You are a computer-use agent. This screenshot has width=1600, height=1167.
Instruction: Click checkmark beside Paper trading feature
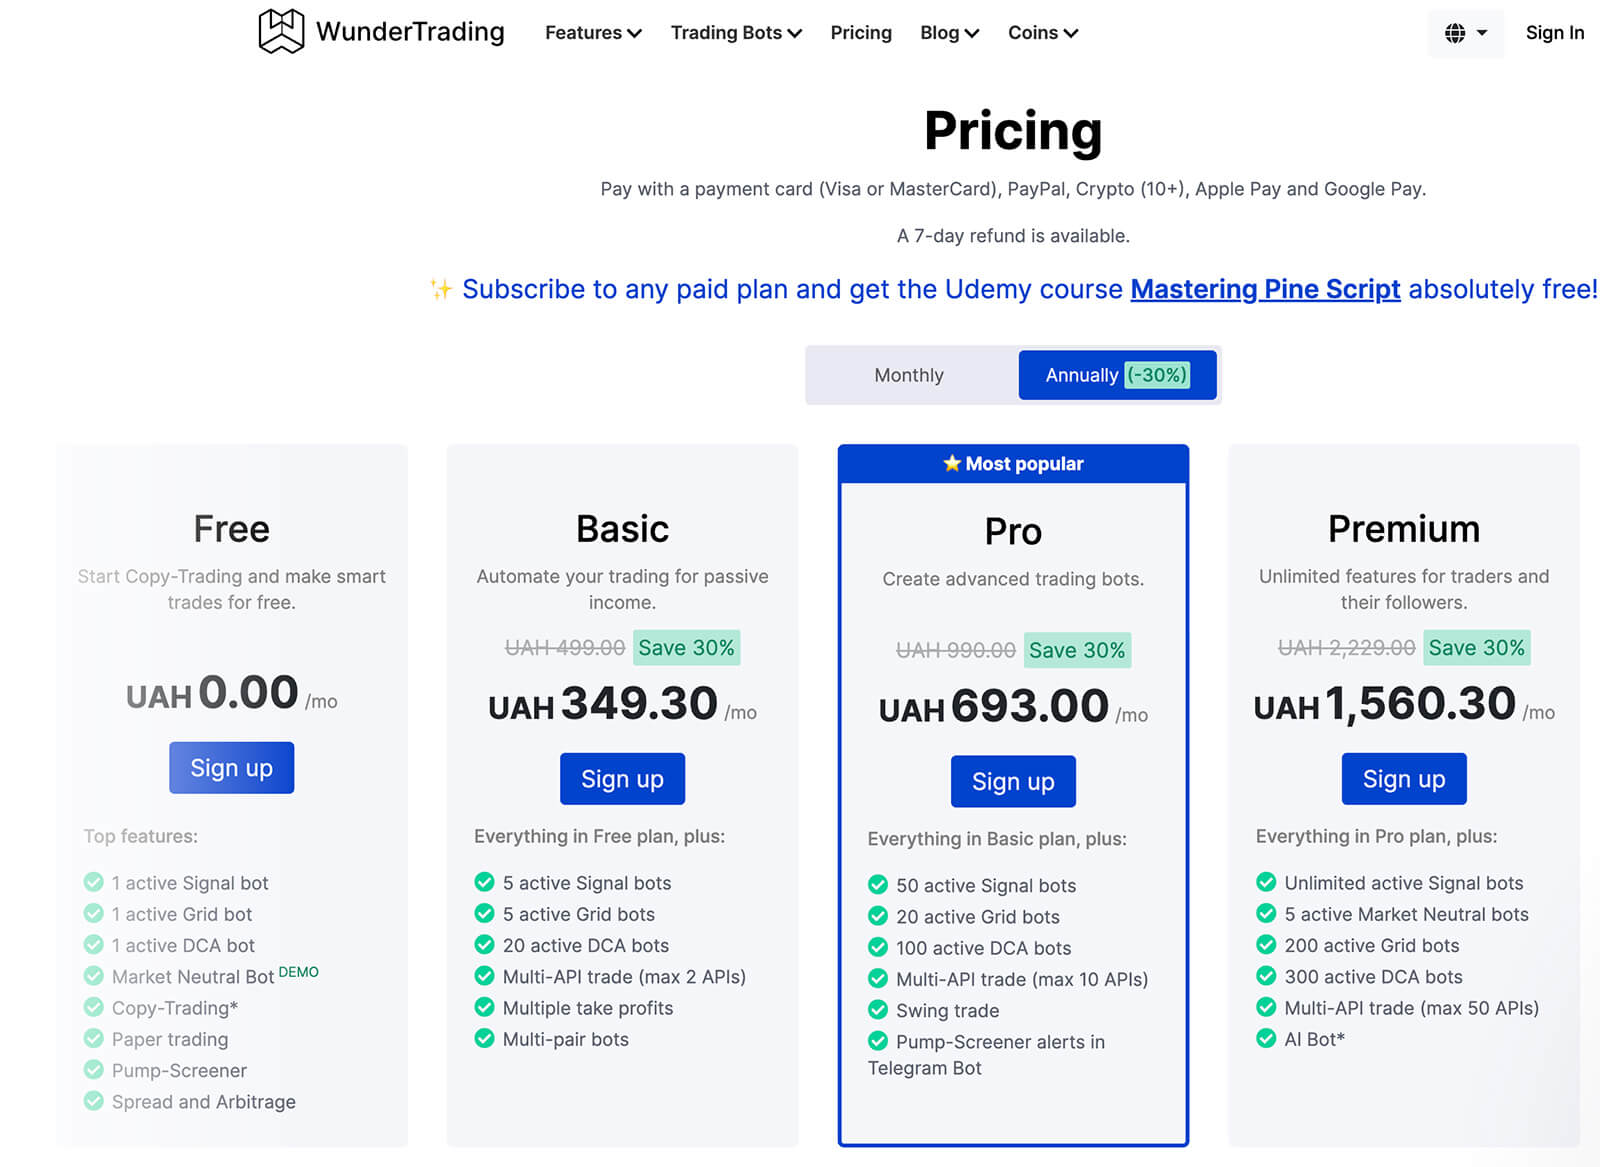(94, 1038)
